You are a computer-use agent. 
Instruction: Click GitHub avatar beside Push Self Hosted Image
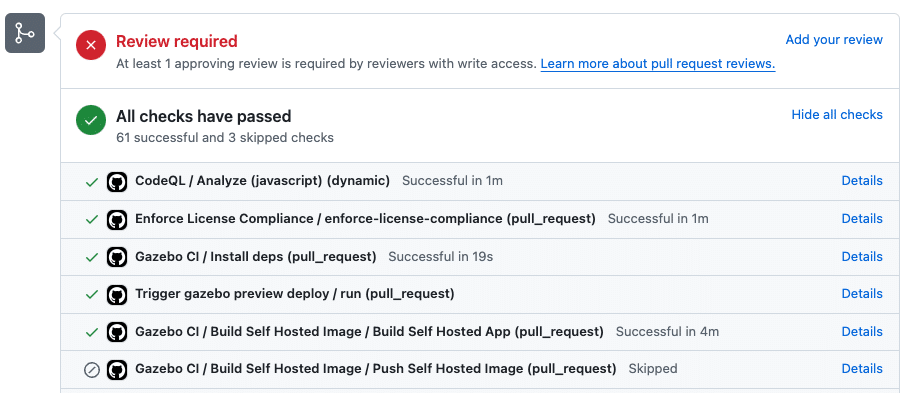(117, 370)
